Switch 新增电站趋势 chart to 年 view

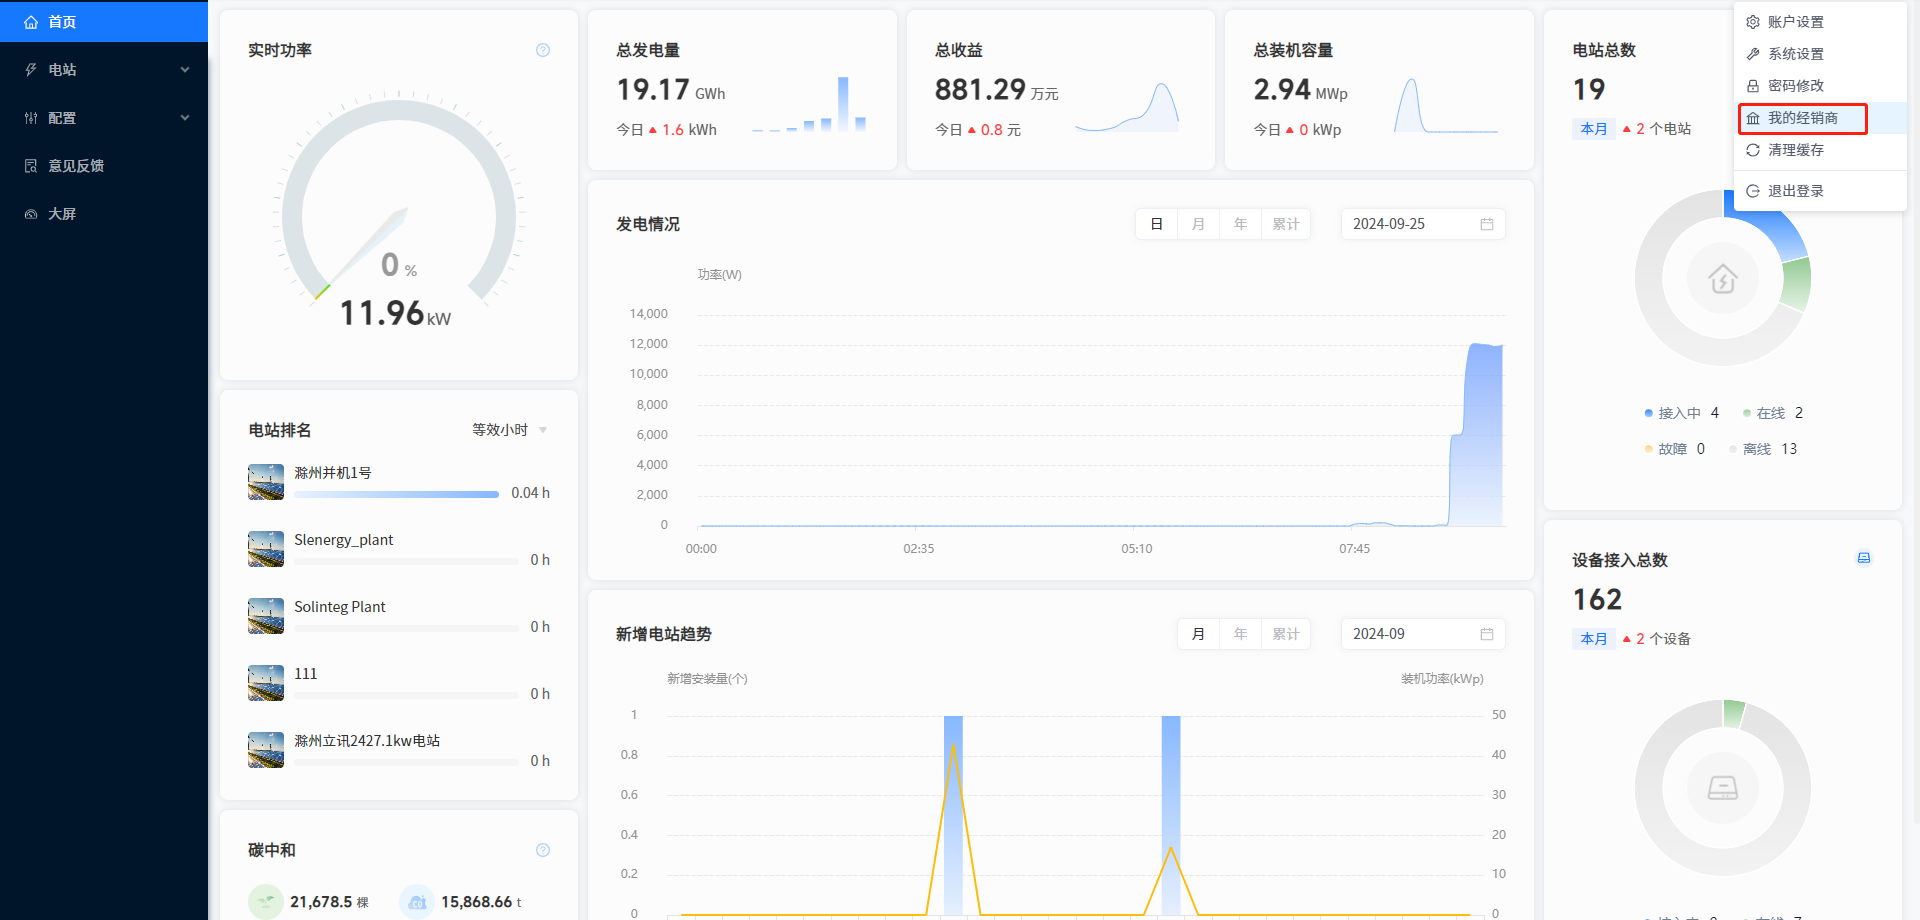tap(1240, 634)
